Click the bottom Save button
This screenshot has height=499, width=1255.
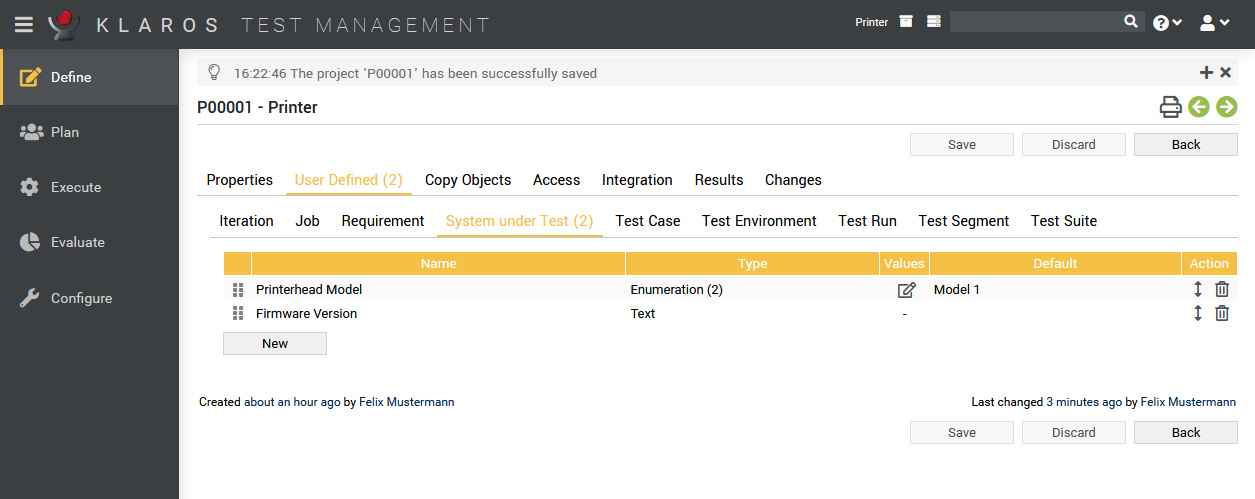point(962,432)
